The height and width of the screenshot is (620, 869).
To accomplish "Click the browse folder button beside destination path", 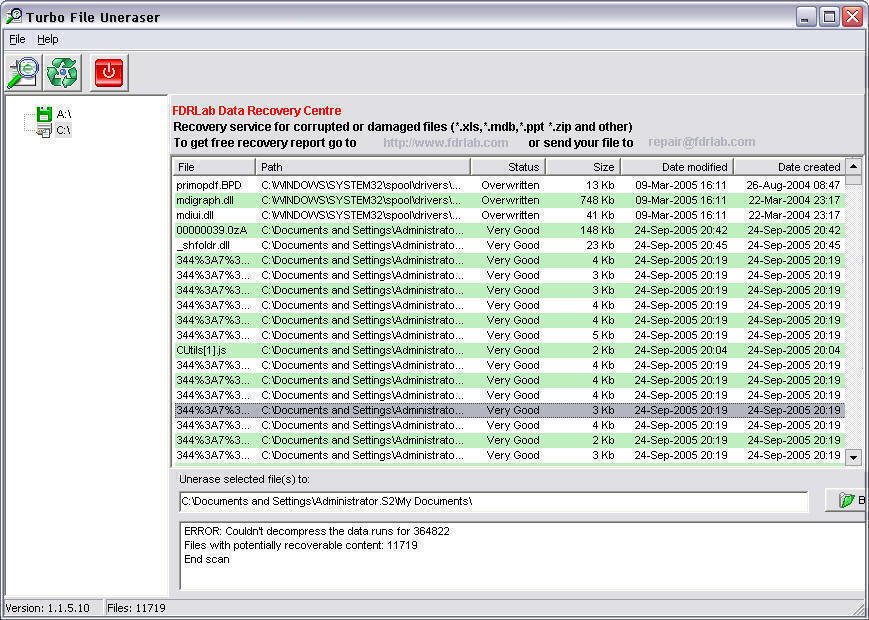I will [846, 500].
